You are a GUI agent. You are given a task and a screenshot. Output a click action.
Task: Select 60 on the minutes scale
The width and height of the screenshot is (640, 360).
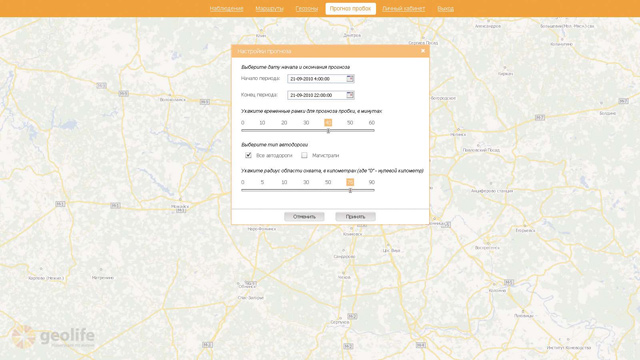pyautogui.click(x=371, y=122)
